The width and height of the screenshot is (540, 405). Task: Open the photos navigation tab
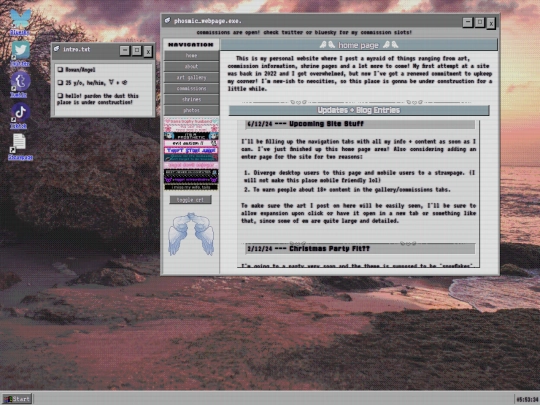click(191, 110)
